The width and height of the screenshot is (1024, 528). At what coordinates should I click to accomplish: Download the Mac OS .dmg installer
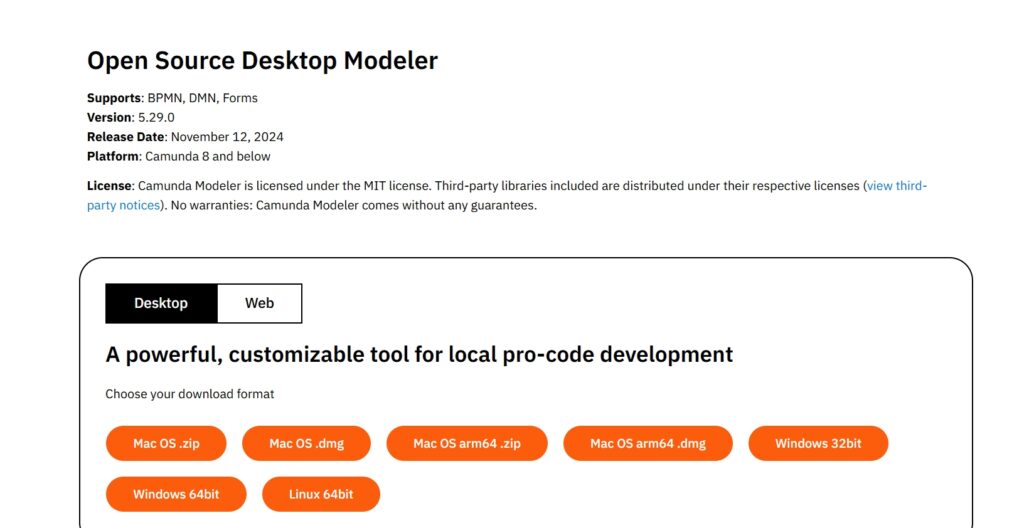306,444
